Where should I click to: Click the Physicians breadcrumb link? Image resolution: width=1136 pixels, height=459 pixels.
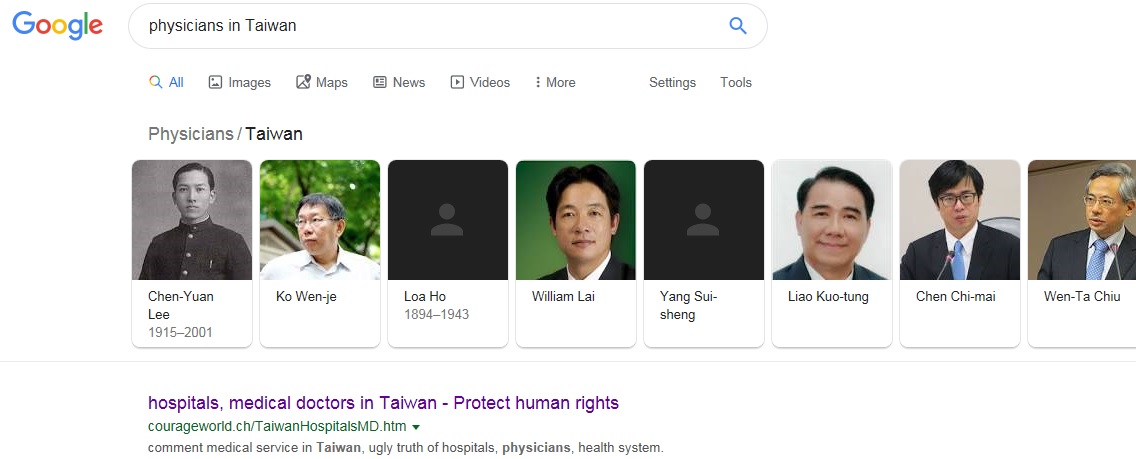[x=190, y=134]
